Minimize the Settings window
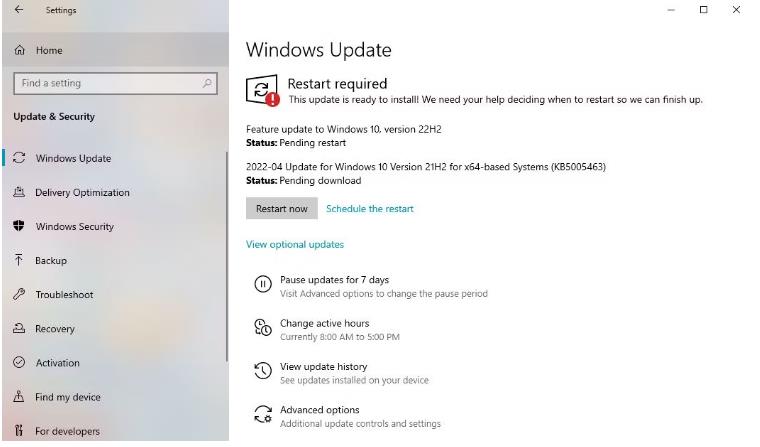 click(671, 10)
